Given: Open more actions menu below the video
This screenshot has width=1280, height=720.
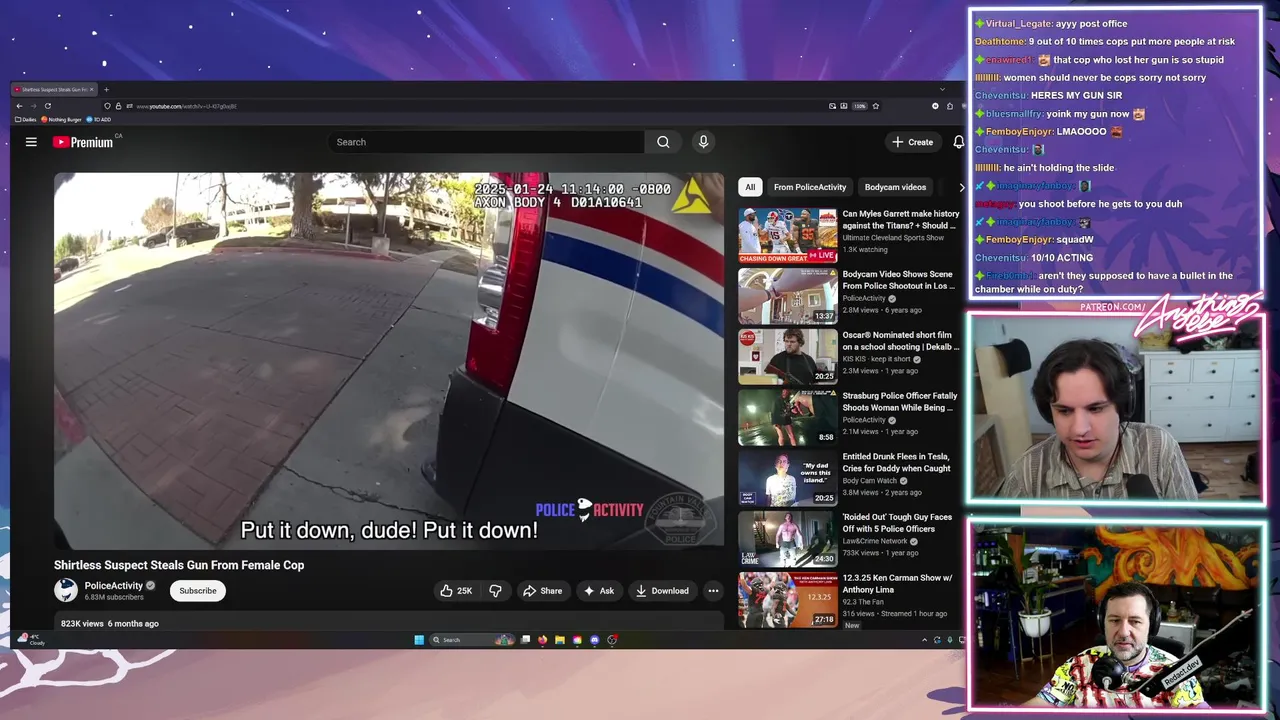Looking at the screenshot, I should (x=713, y=591).
